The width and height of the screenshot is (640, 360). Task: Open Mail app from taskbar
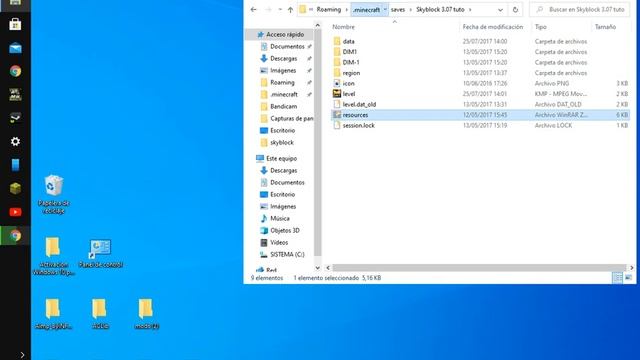[x=15, y=48]
